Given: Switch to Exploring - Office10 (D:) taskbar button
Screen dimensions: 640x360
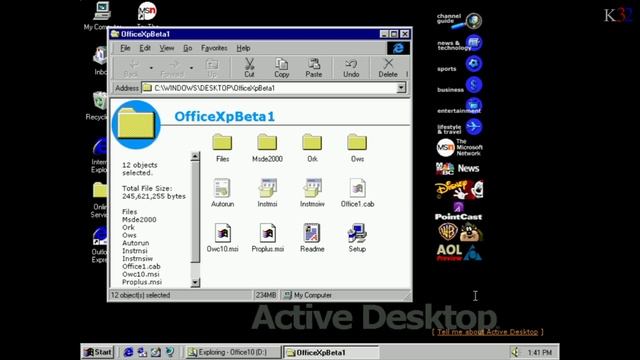Looking at the screenshot, I should coord(233,352).
